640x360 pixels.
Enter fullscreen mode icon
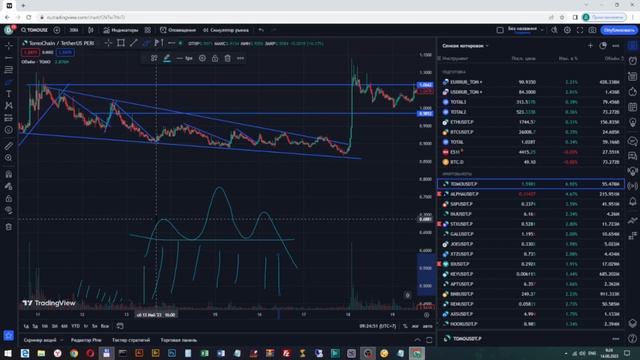pos(580,30)
